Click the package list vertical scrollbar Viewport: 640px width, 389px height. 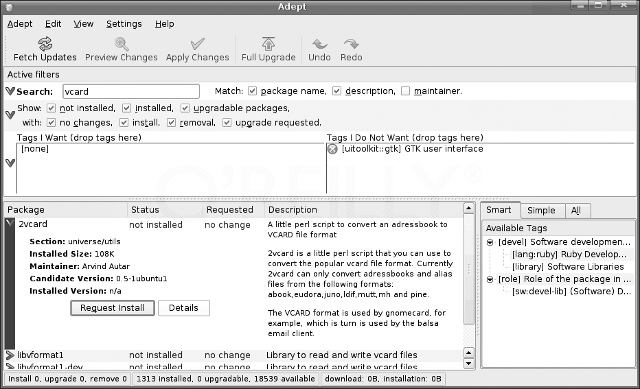pos(469,270)
